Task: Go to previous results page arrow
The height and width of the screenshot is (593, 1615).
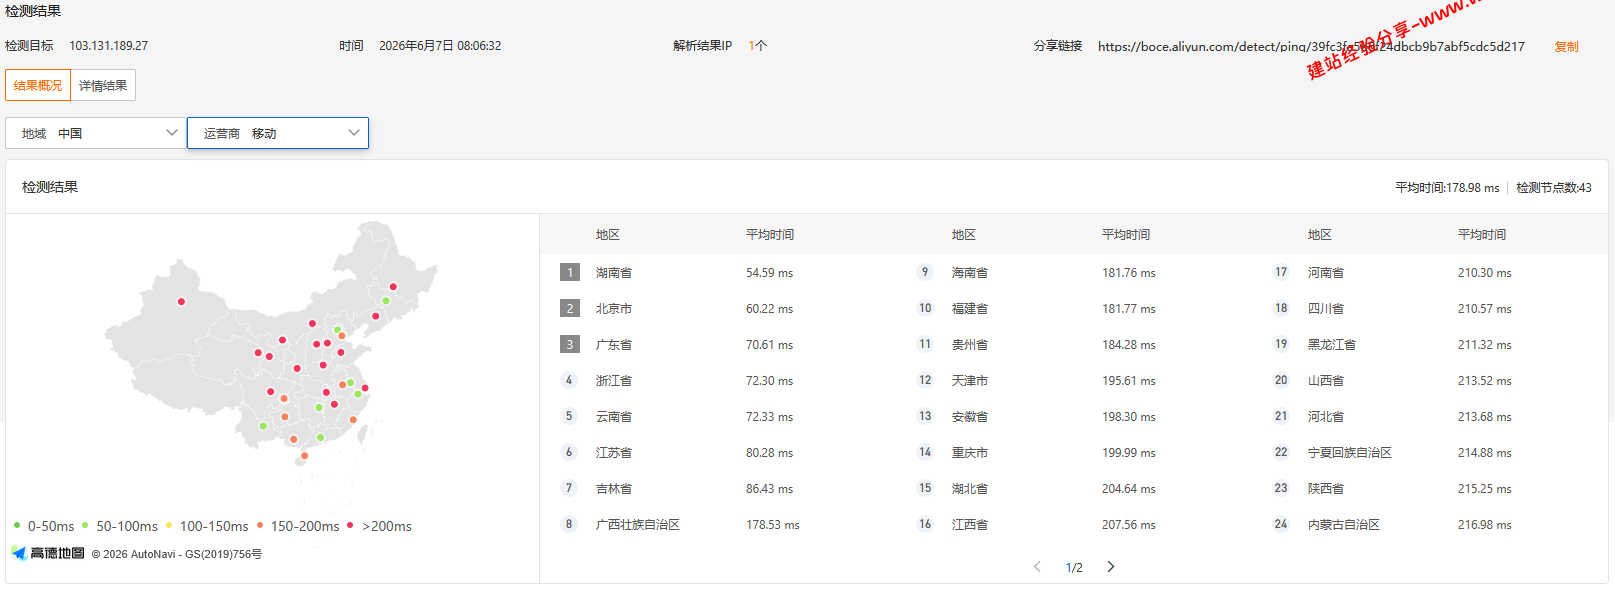Action: click(1037, 567)
